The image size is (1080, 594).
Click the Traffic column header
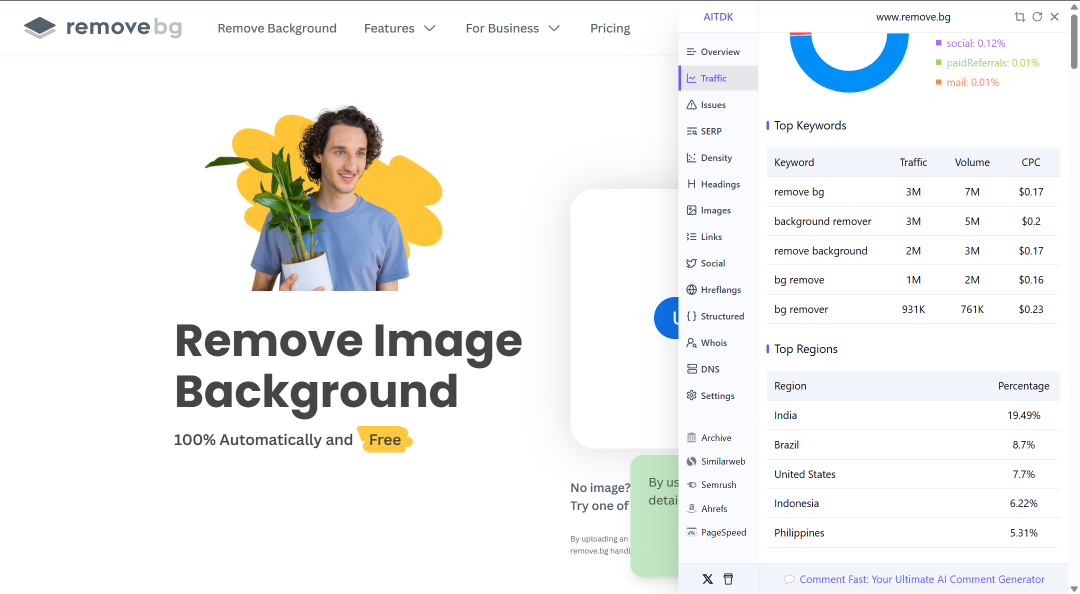tap(913, 162)
